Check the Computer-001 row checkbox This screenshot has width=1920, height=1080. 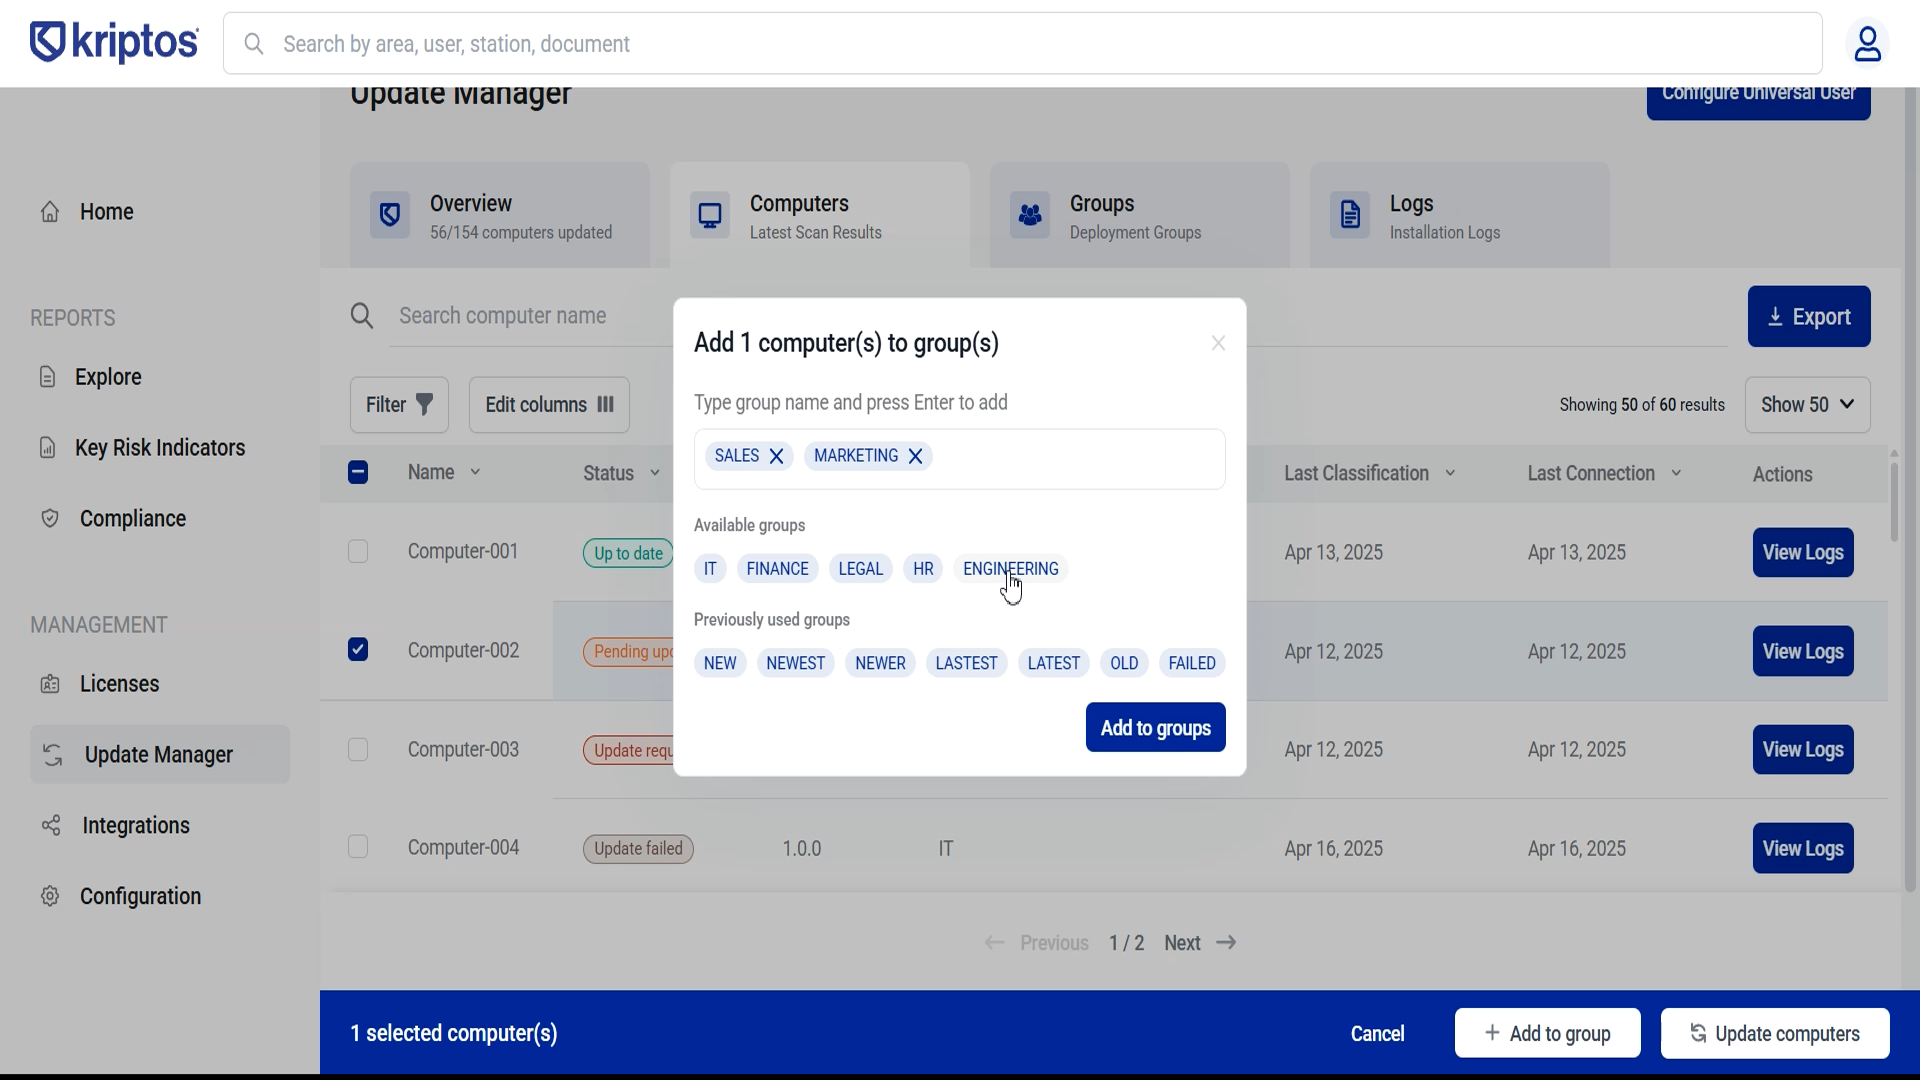tap(357, 551)
